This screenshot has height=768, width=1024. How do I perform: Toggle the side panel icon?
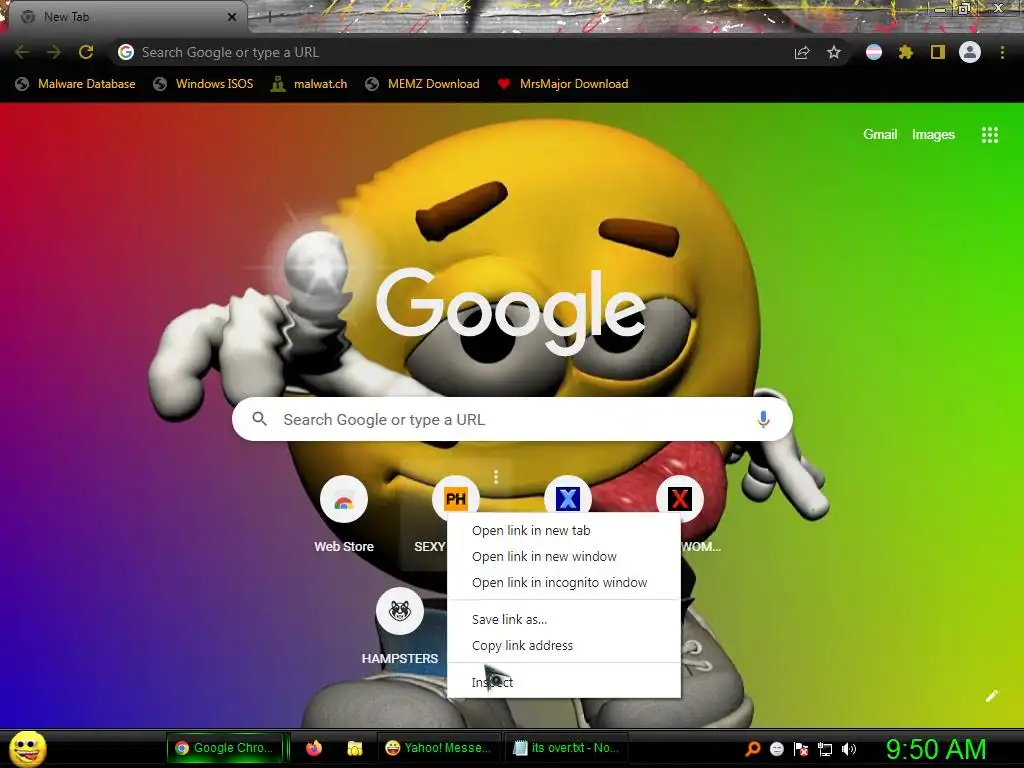click(938, 52)
